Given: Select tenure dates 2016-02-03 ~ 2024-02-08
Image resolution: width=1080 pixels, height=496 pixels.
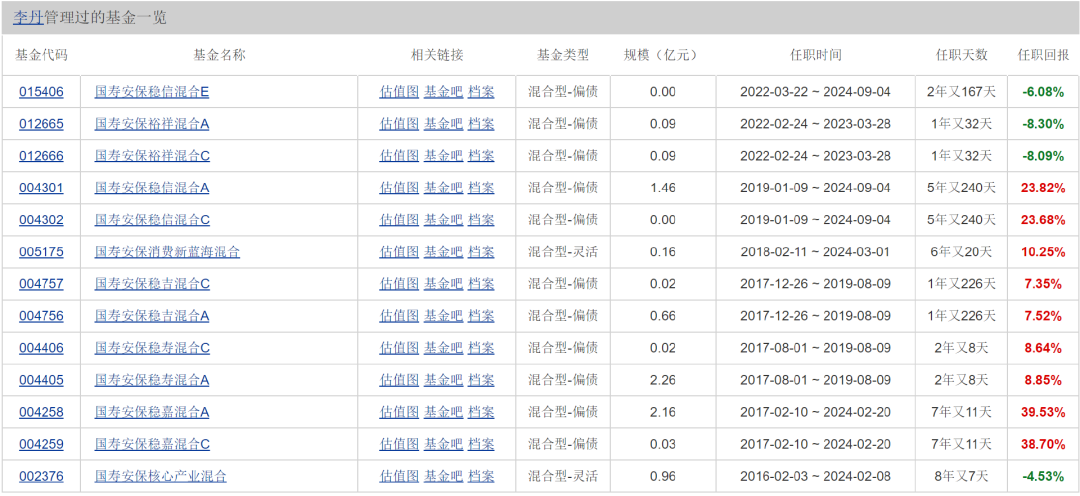Looking at the screenshot, I should point(816,476).
